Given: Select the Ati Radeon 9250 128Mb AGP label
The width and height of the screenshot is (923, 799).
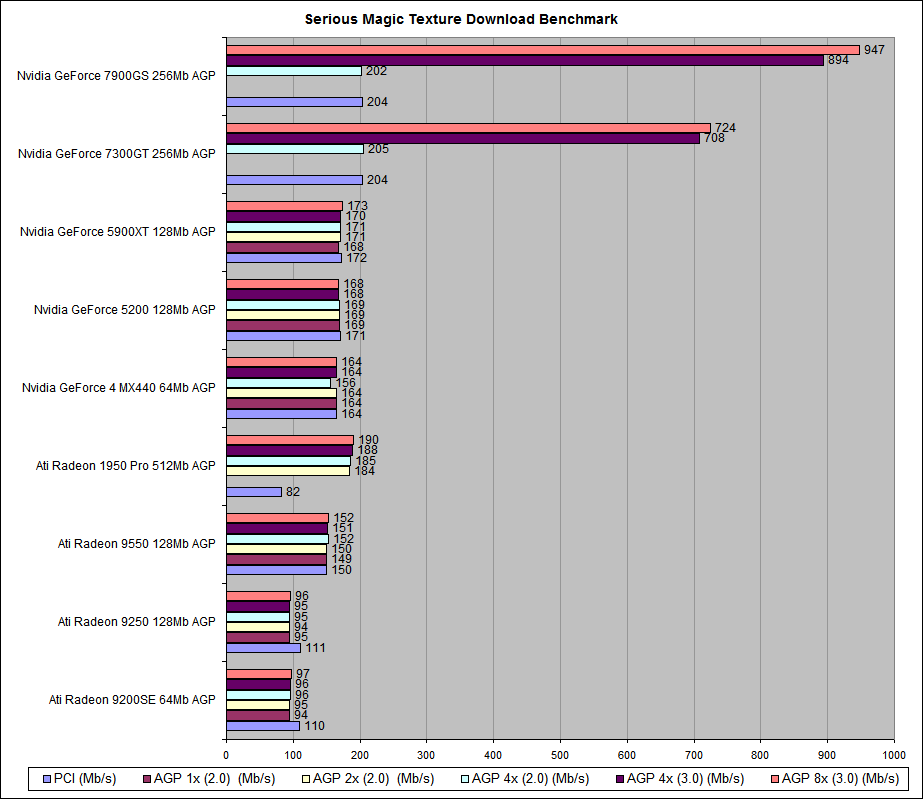Looking at the screenshot, I should point(137,622).
